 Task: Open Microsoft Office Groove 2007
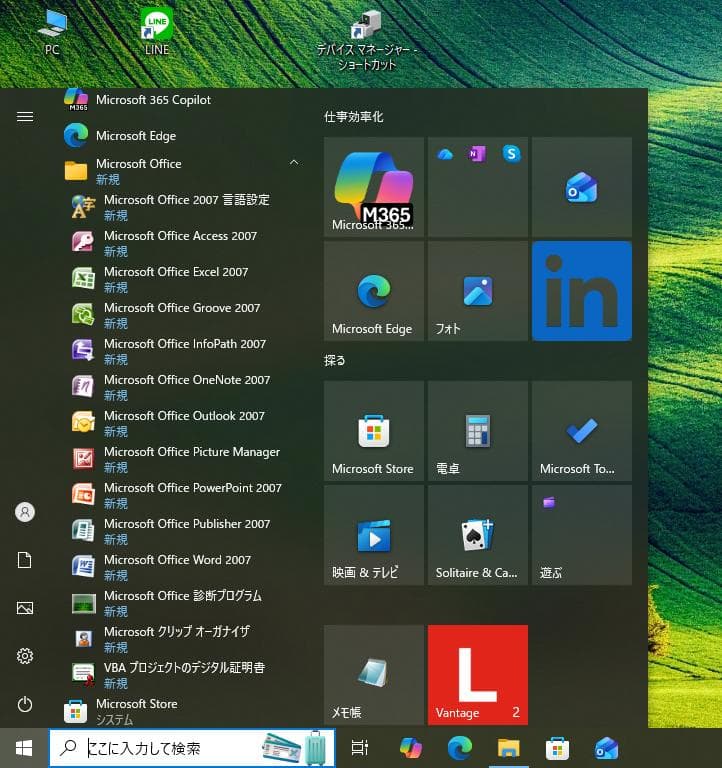(182, 315)
